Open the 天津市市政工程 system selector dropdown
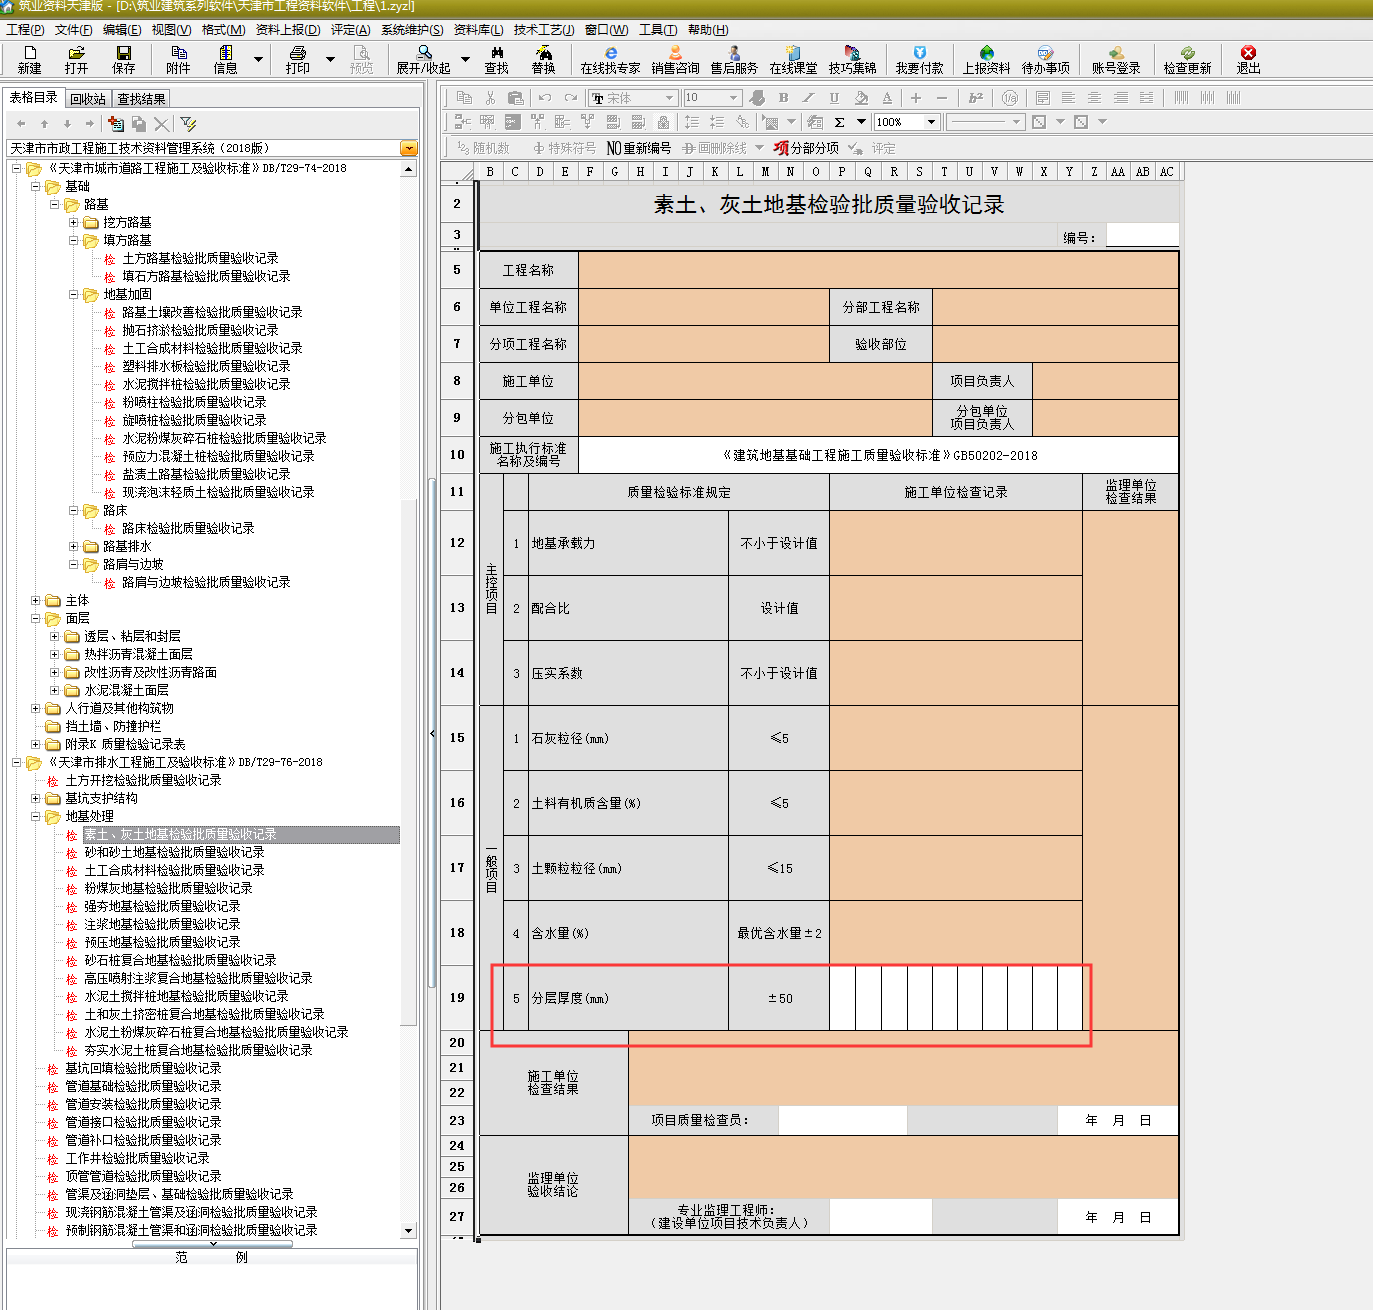This screenshot has width=1373, height=1310. [408, 148]
